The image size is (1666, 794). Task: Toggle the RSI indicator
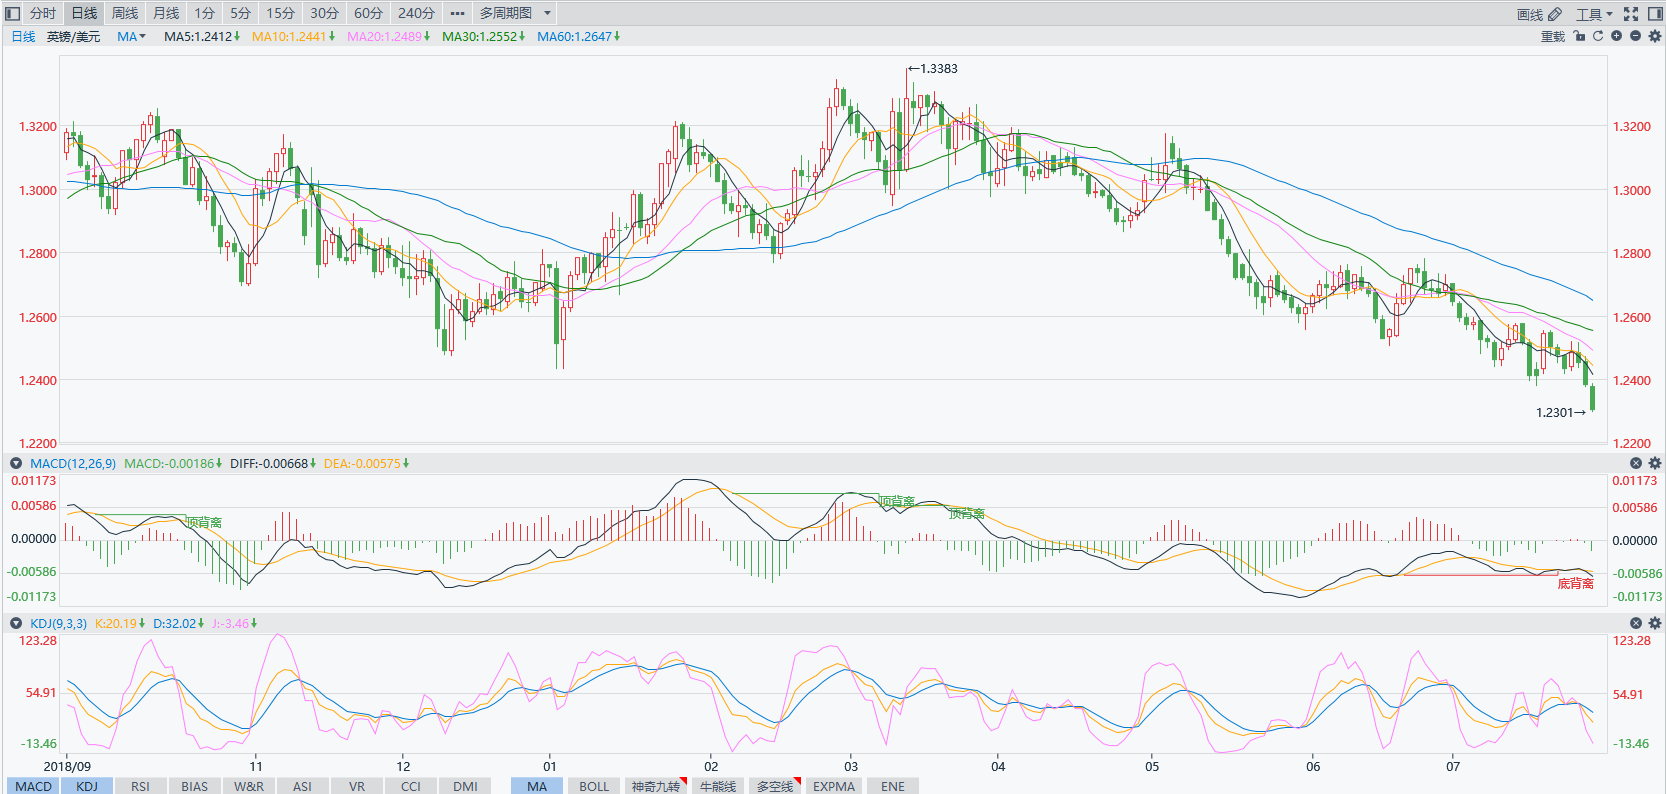click(140, 786)
